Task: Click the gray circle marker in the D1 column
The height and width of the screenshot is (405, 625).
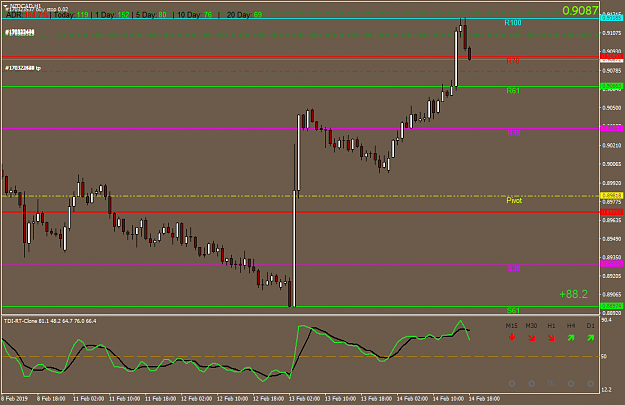Action: 590,383
